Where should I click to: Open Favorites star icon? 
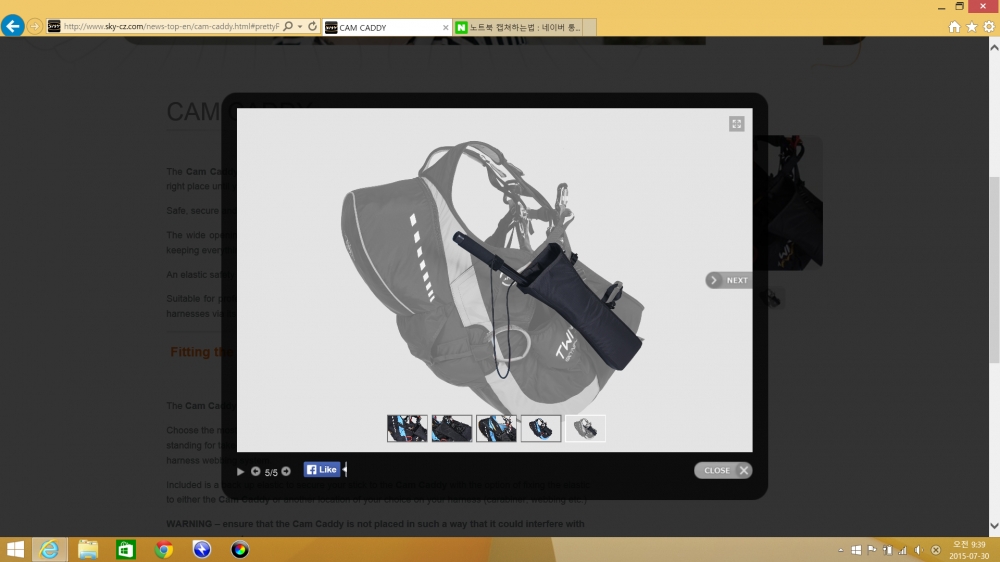[x=971, y=27]
